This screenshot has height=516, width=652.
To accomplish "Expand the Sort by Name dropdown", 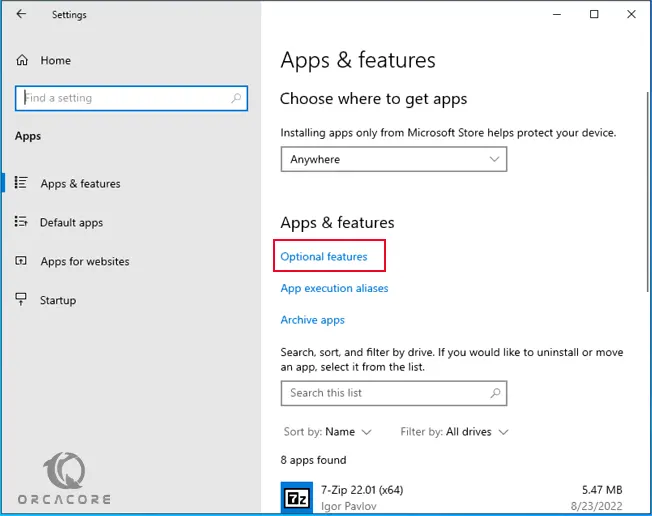I will 327,432.
